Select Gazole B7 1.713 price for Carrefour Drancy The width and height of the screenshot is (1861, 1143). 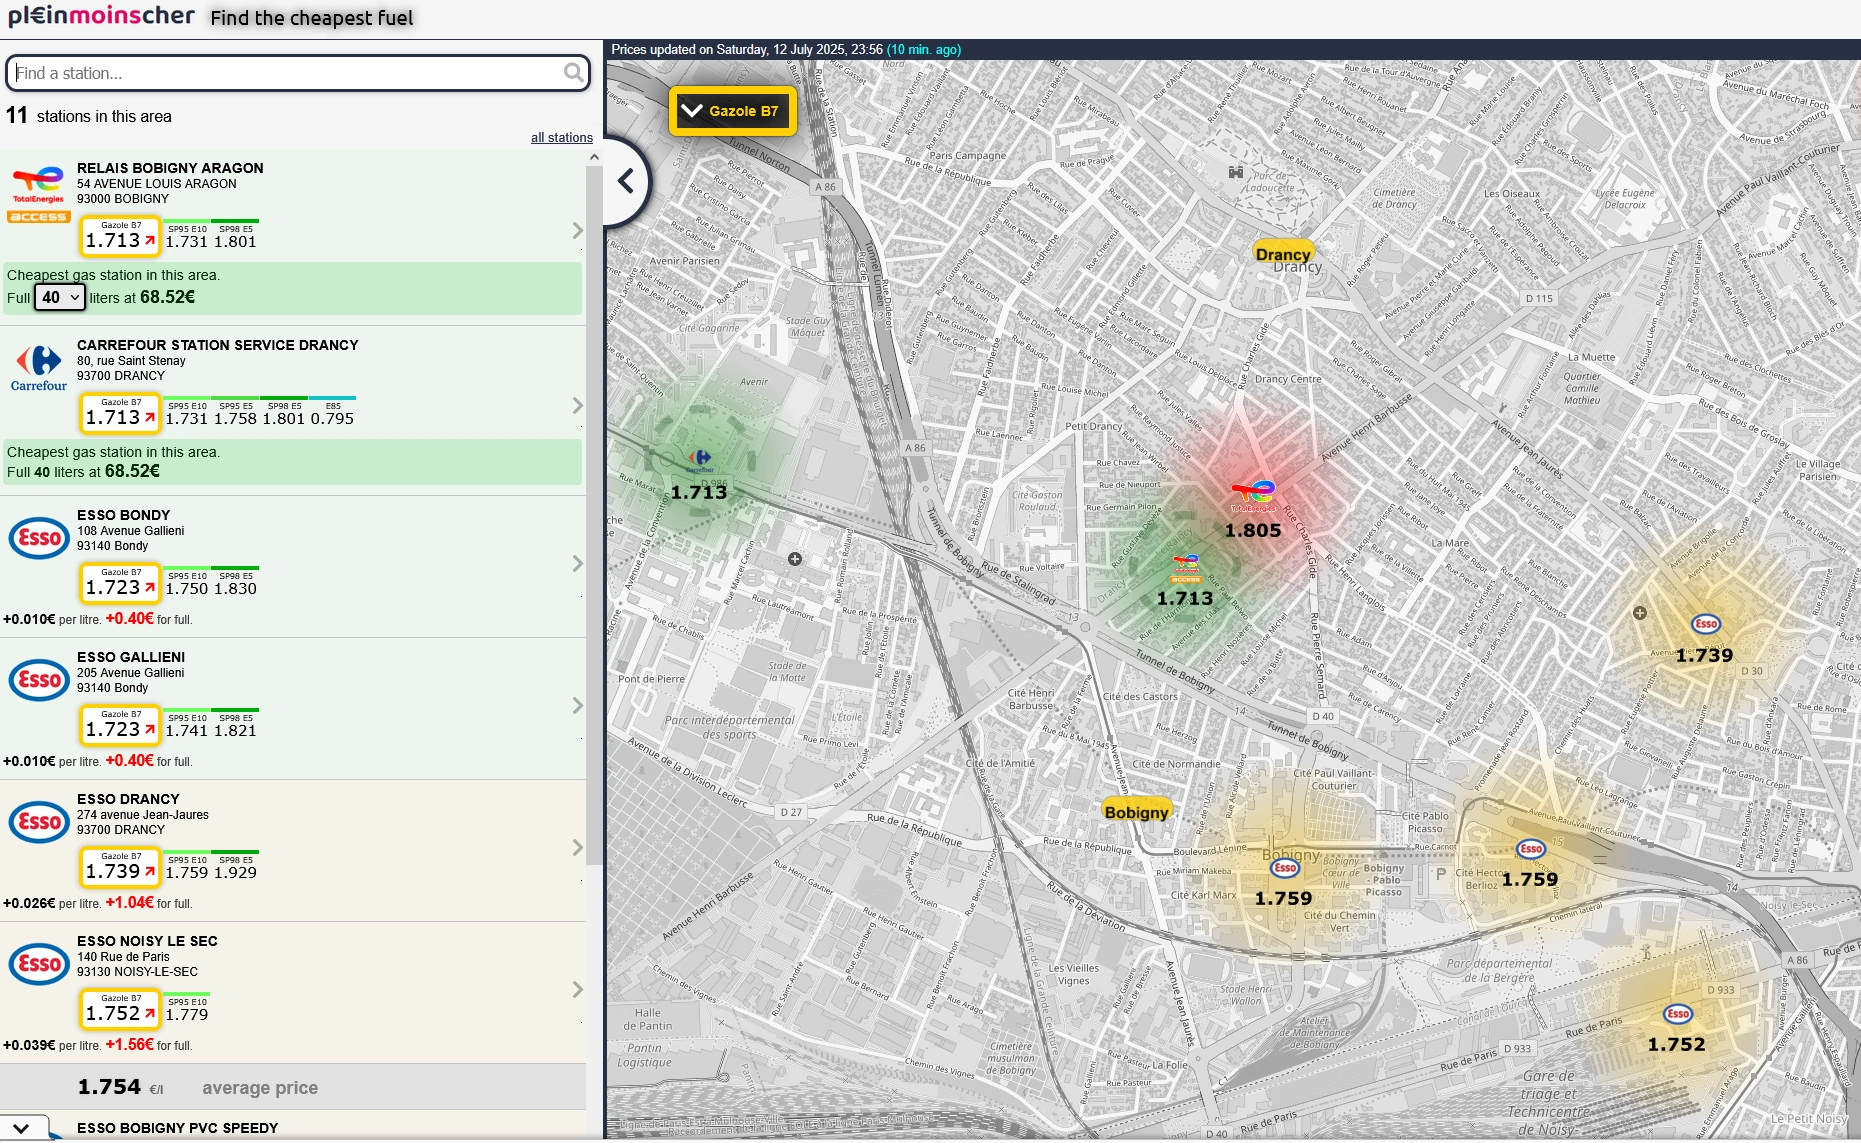(x=120, y=414)
